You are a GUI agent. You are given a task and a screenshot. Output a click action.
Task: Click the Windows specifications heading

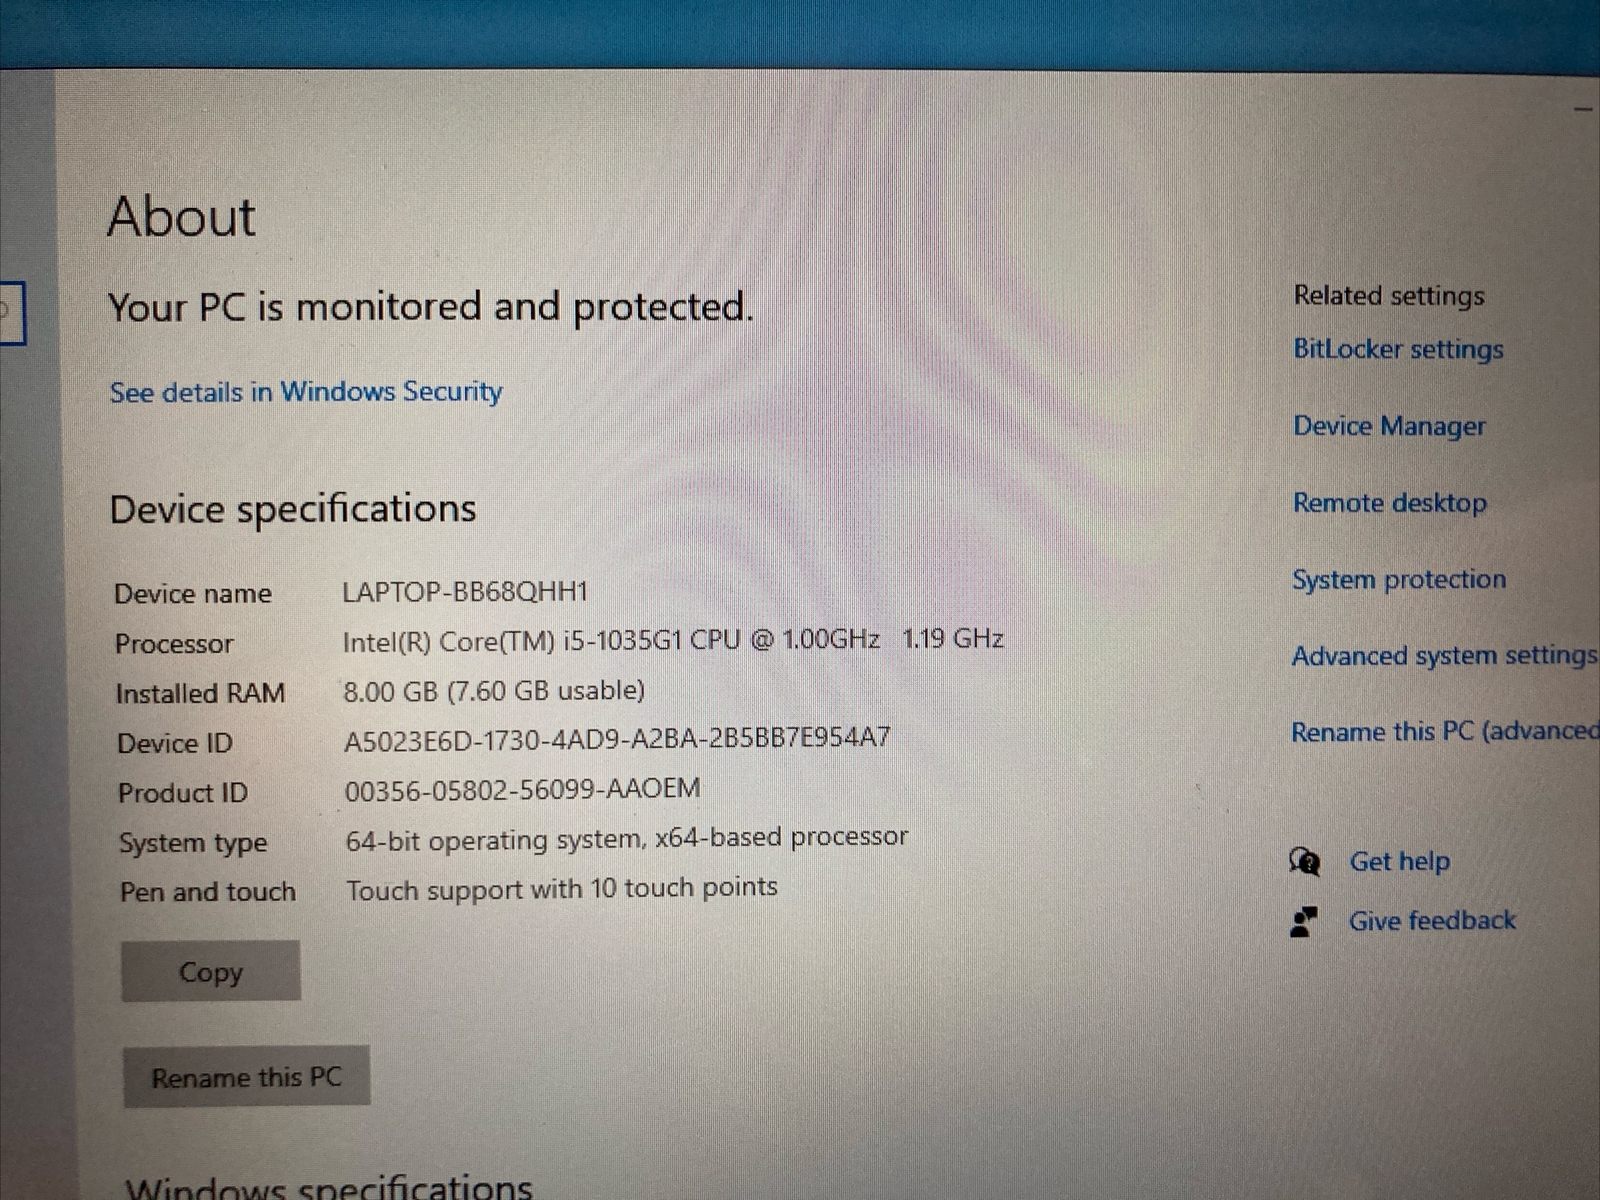pyautogui.click(x=329, y=1187)
